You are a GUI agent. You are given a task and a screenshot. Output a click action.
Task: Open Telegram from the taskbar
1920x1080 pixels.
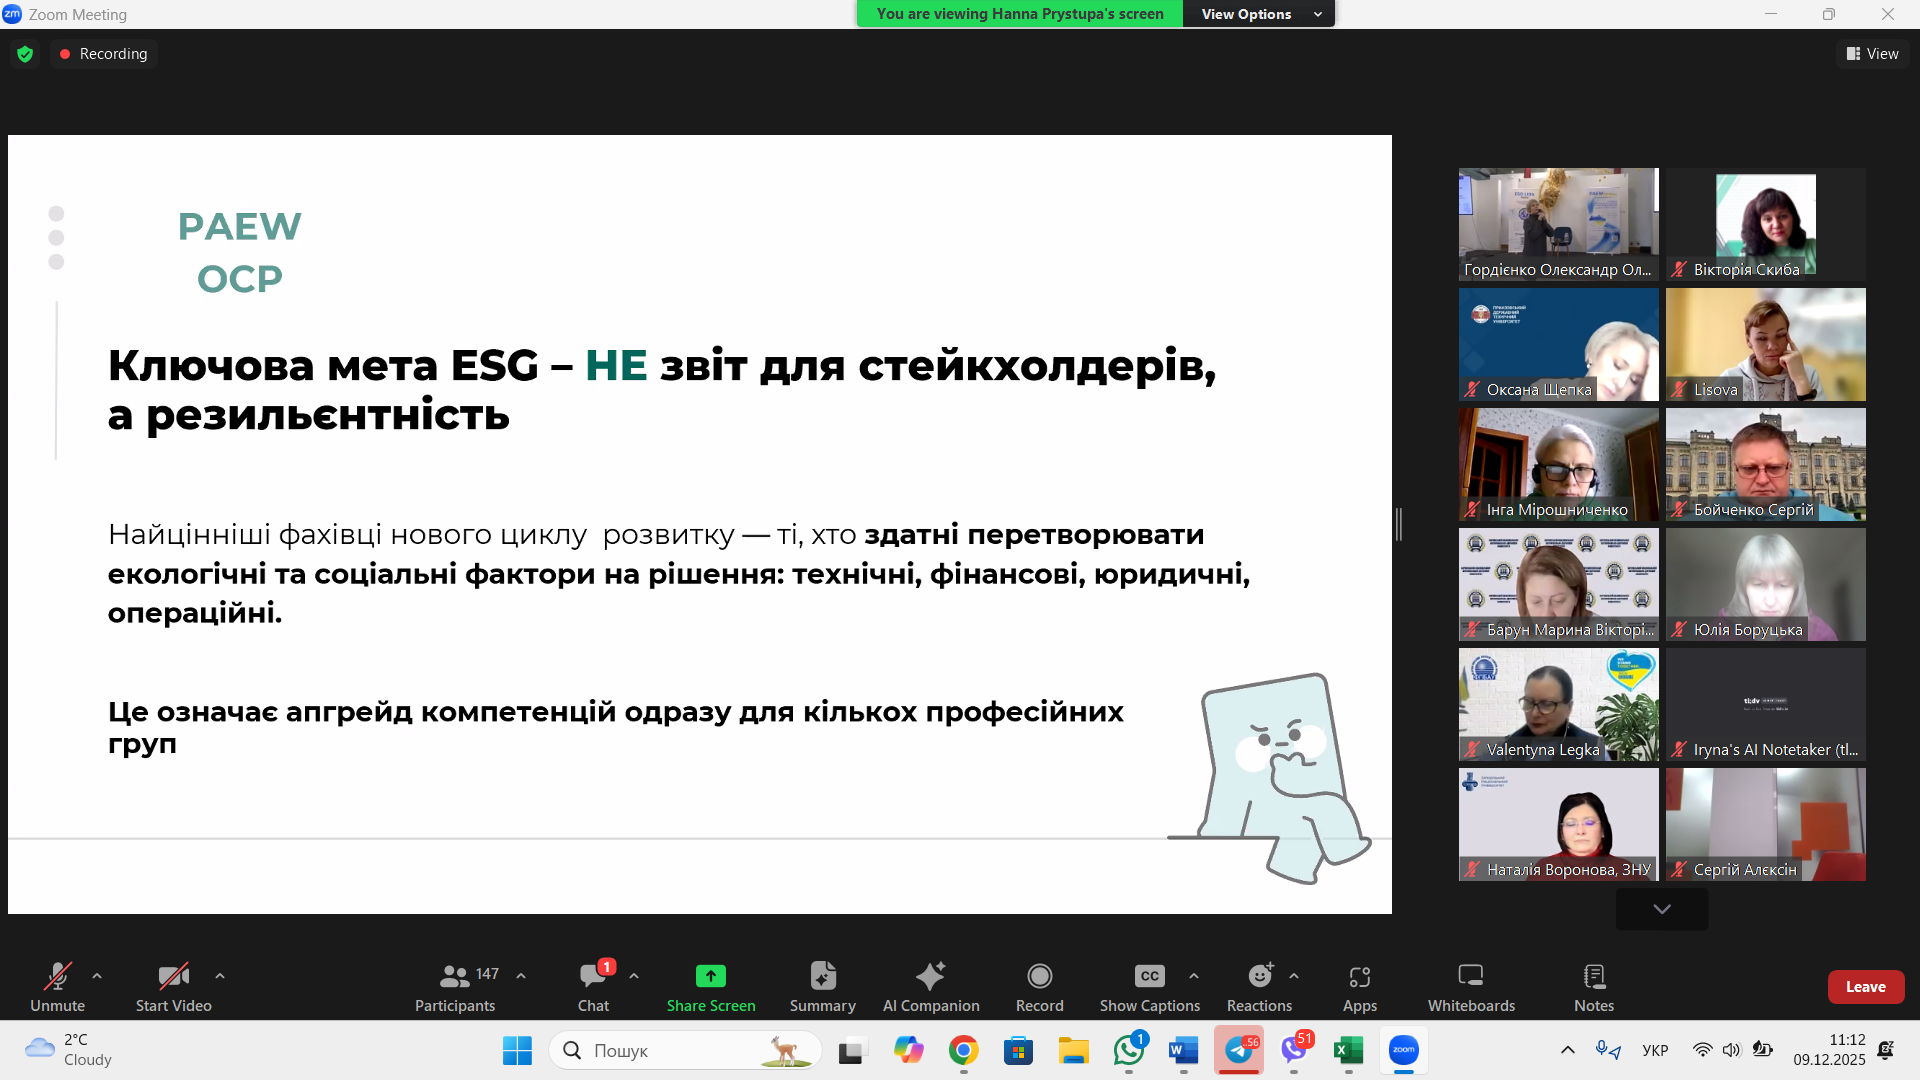(x=1239, y=1050)
